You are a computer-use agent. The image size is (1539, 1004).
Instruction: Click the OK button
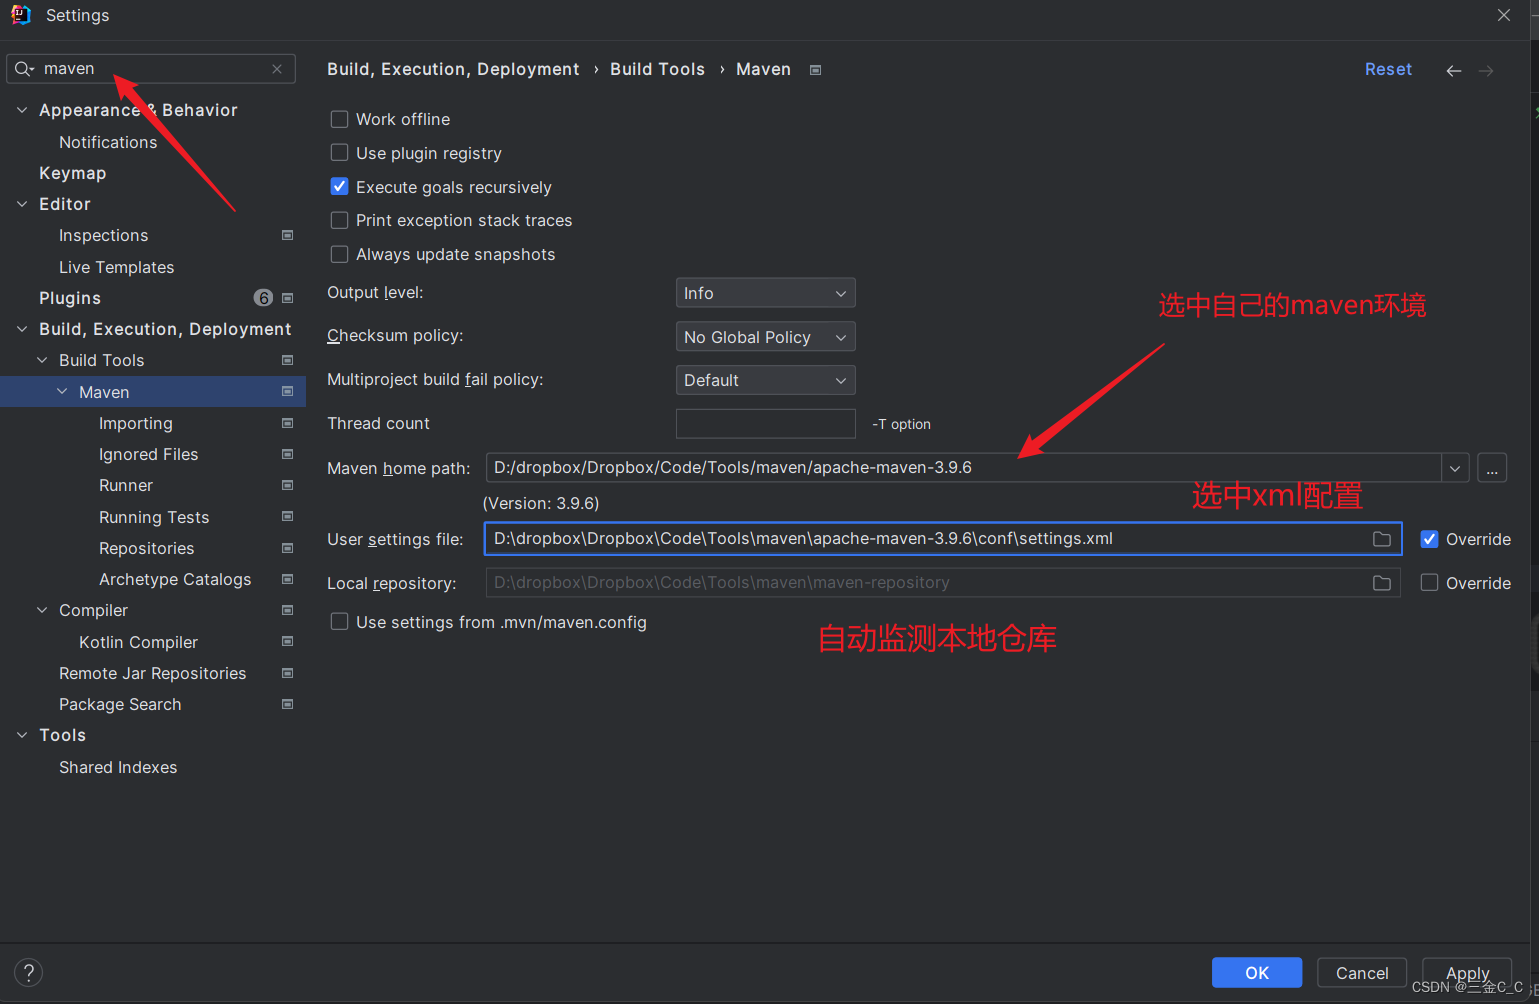(1257, 973)
